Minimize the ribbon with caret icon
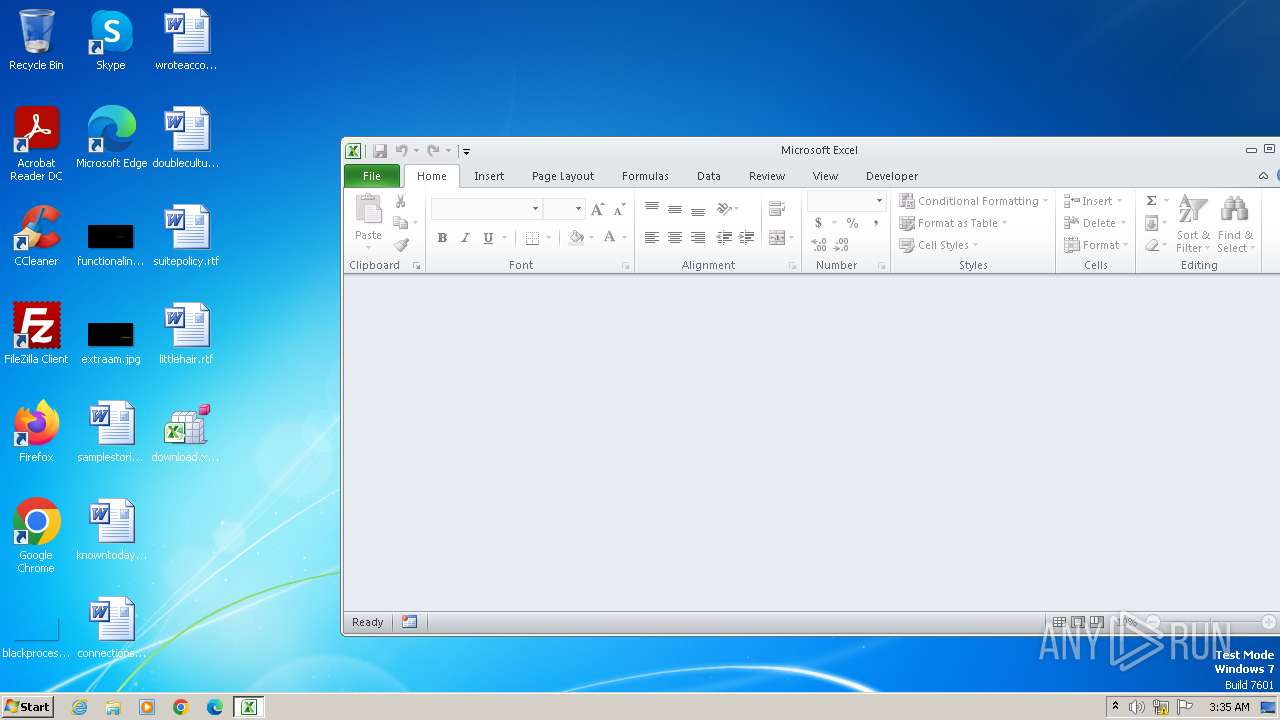This screenshot has height=720, width=1280. (x=1263, y=176)
